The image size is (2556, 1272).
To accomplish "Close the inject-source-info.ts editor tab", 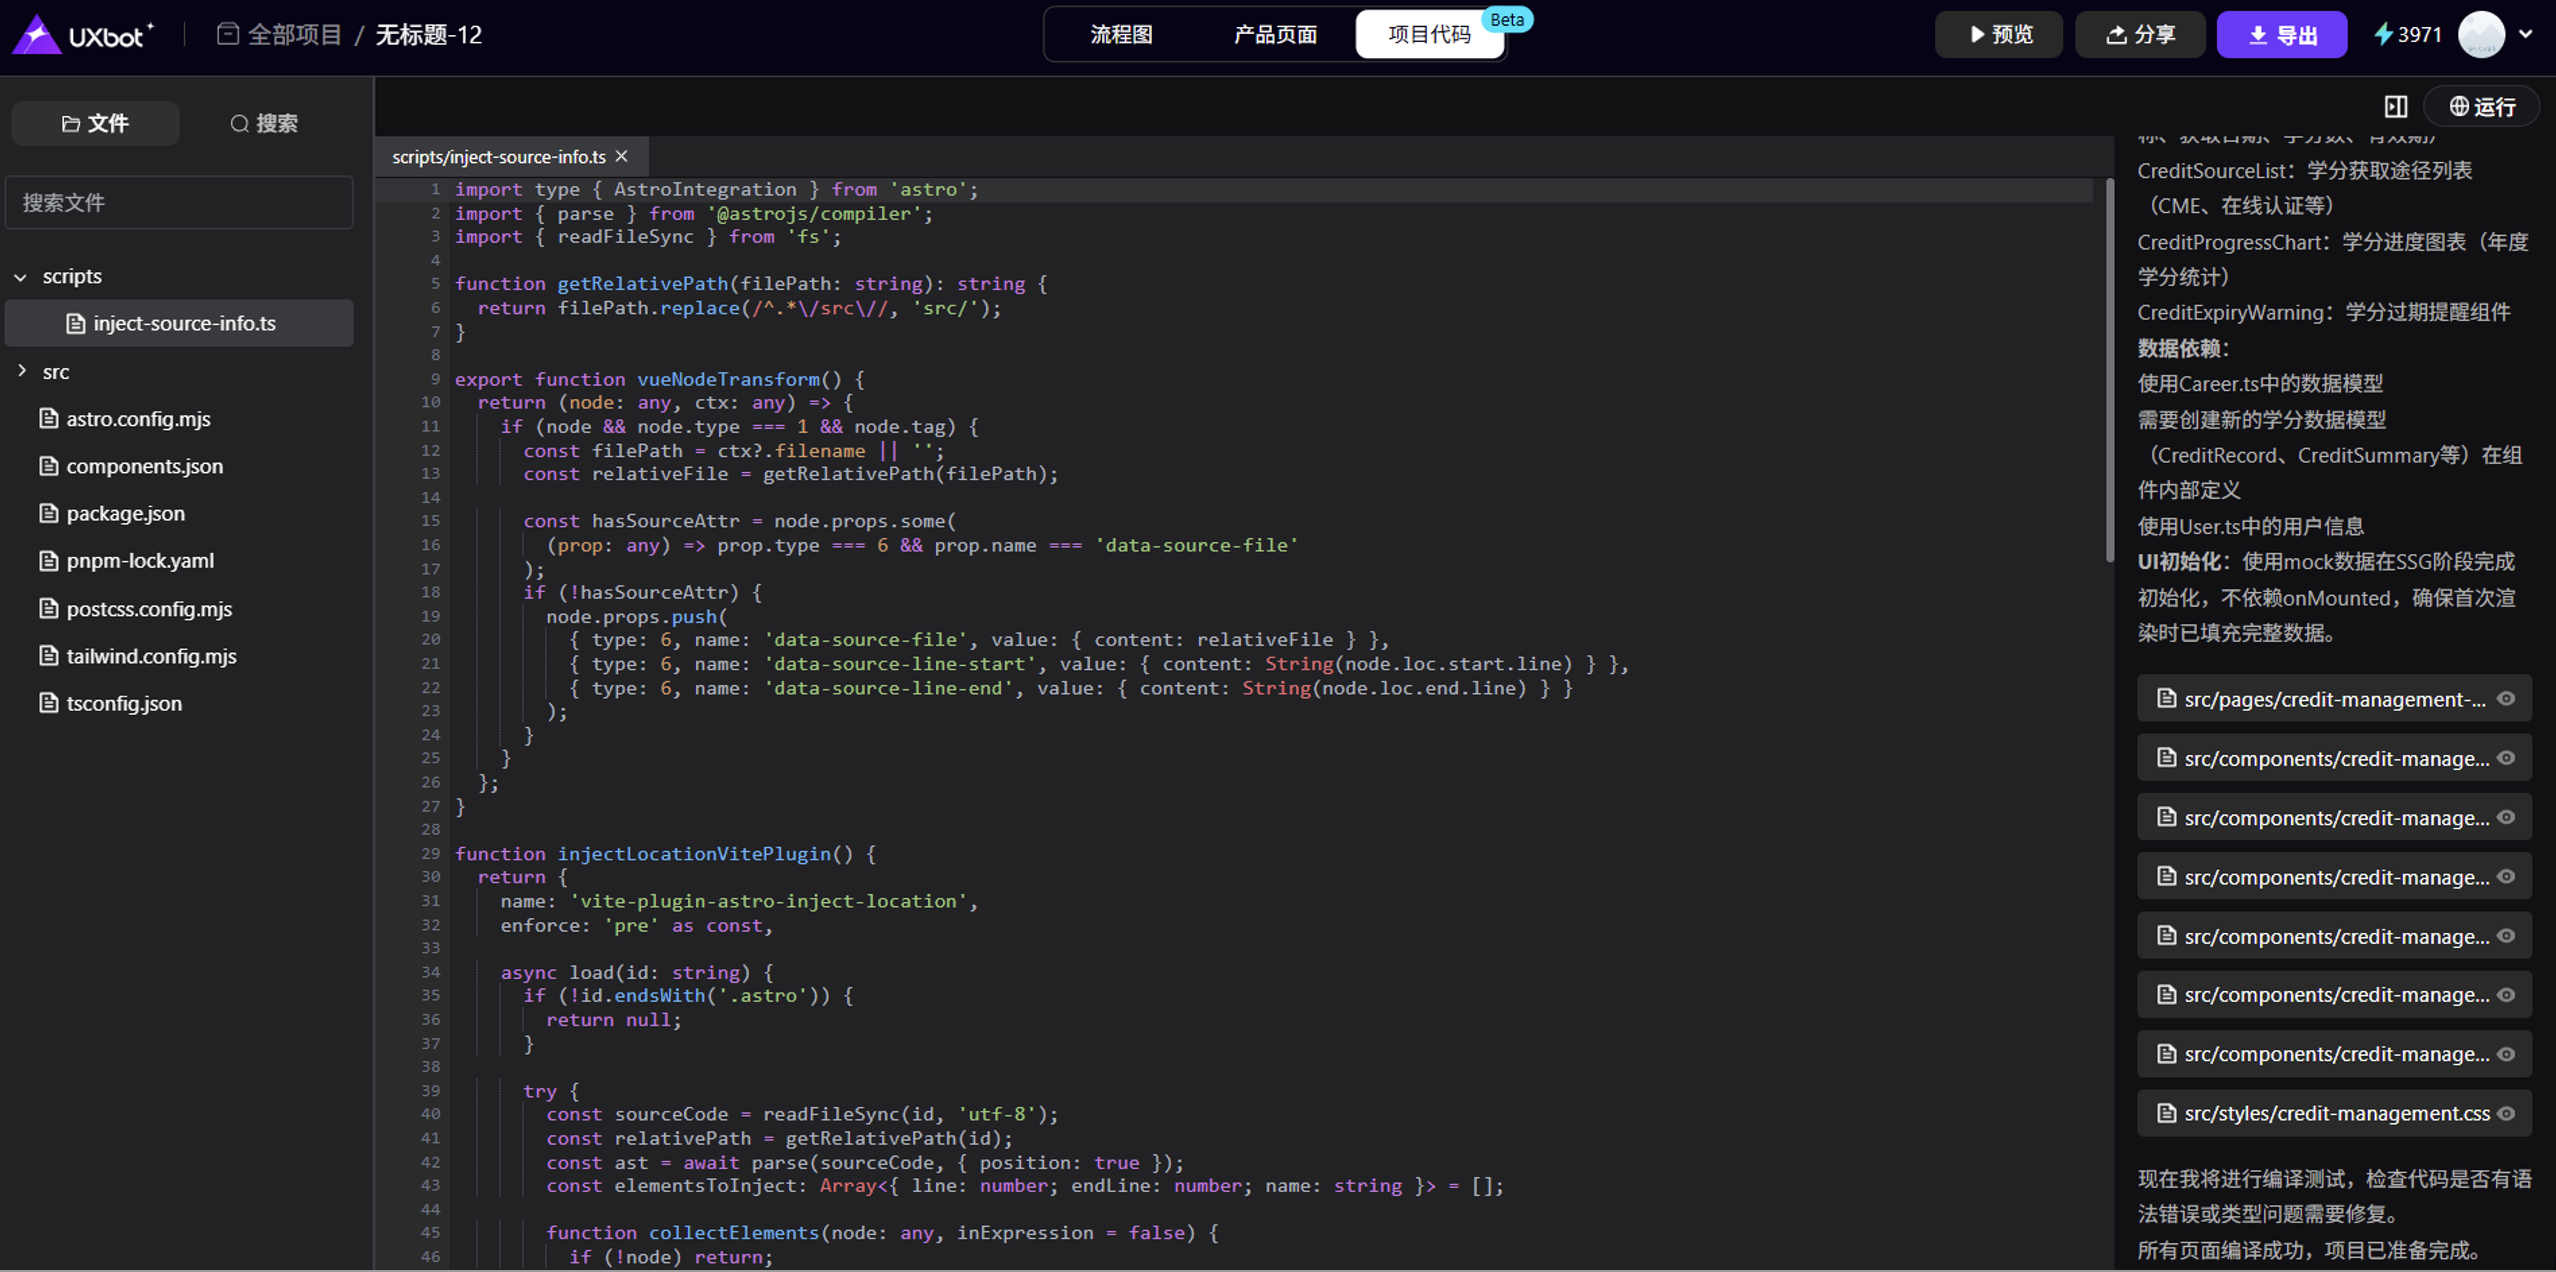I will [x=622, y=156].
